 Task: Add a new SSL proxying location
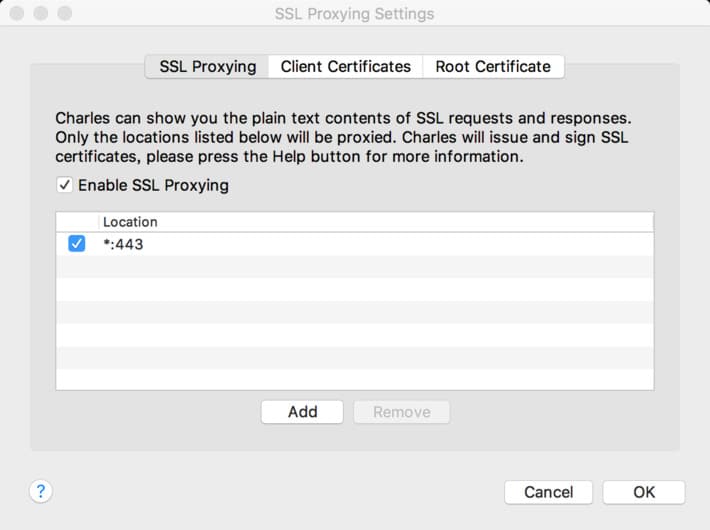point(302,412)
